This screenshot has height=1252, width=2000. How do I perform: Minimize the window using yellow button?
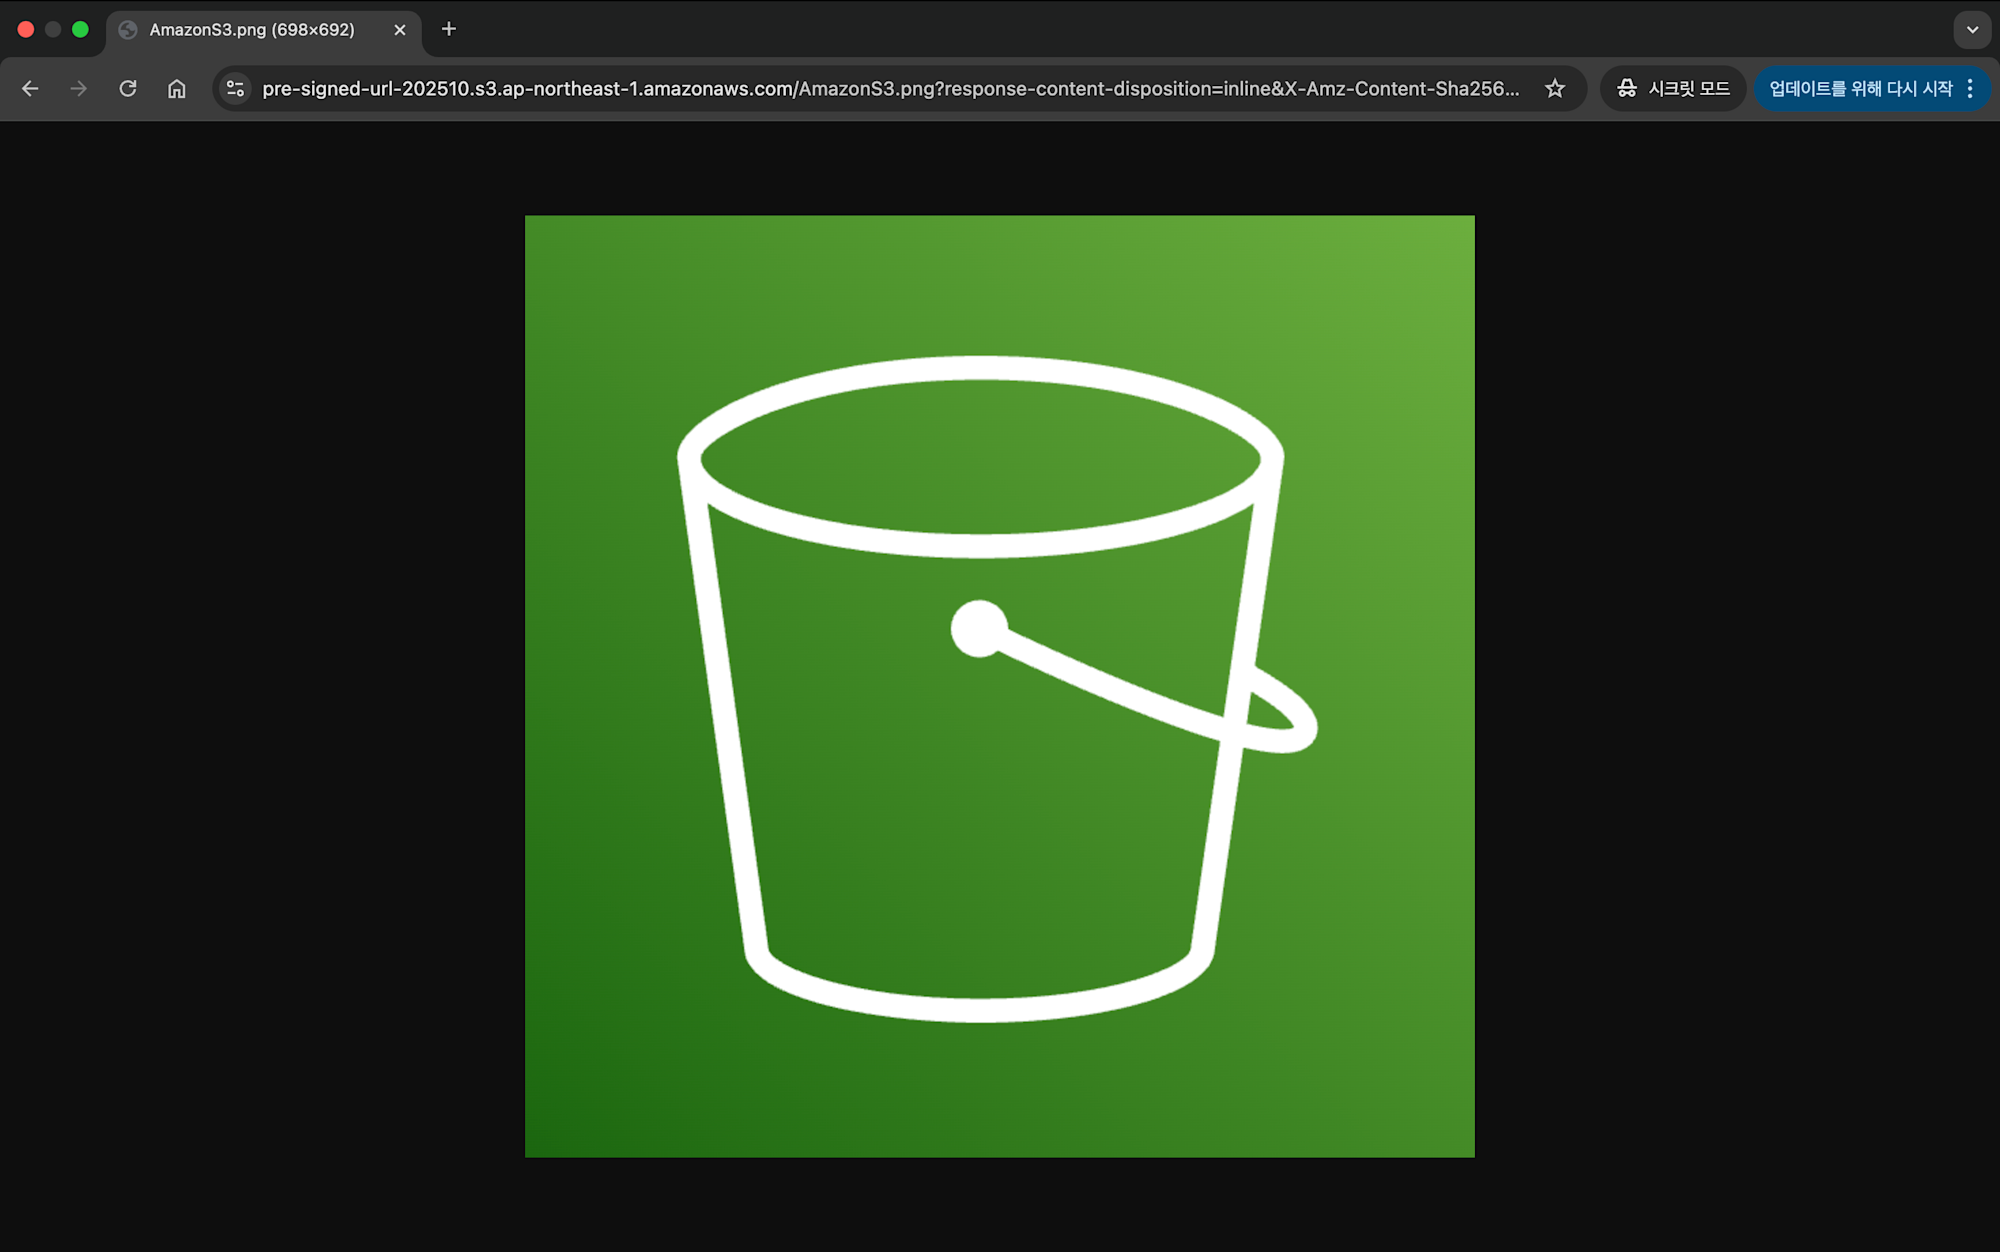pos(53,30)
